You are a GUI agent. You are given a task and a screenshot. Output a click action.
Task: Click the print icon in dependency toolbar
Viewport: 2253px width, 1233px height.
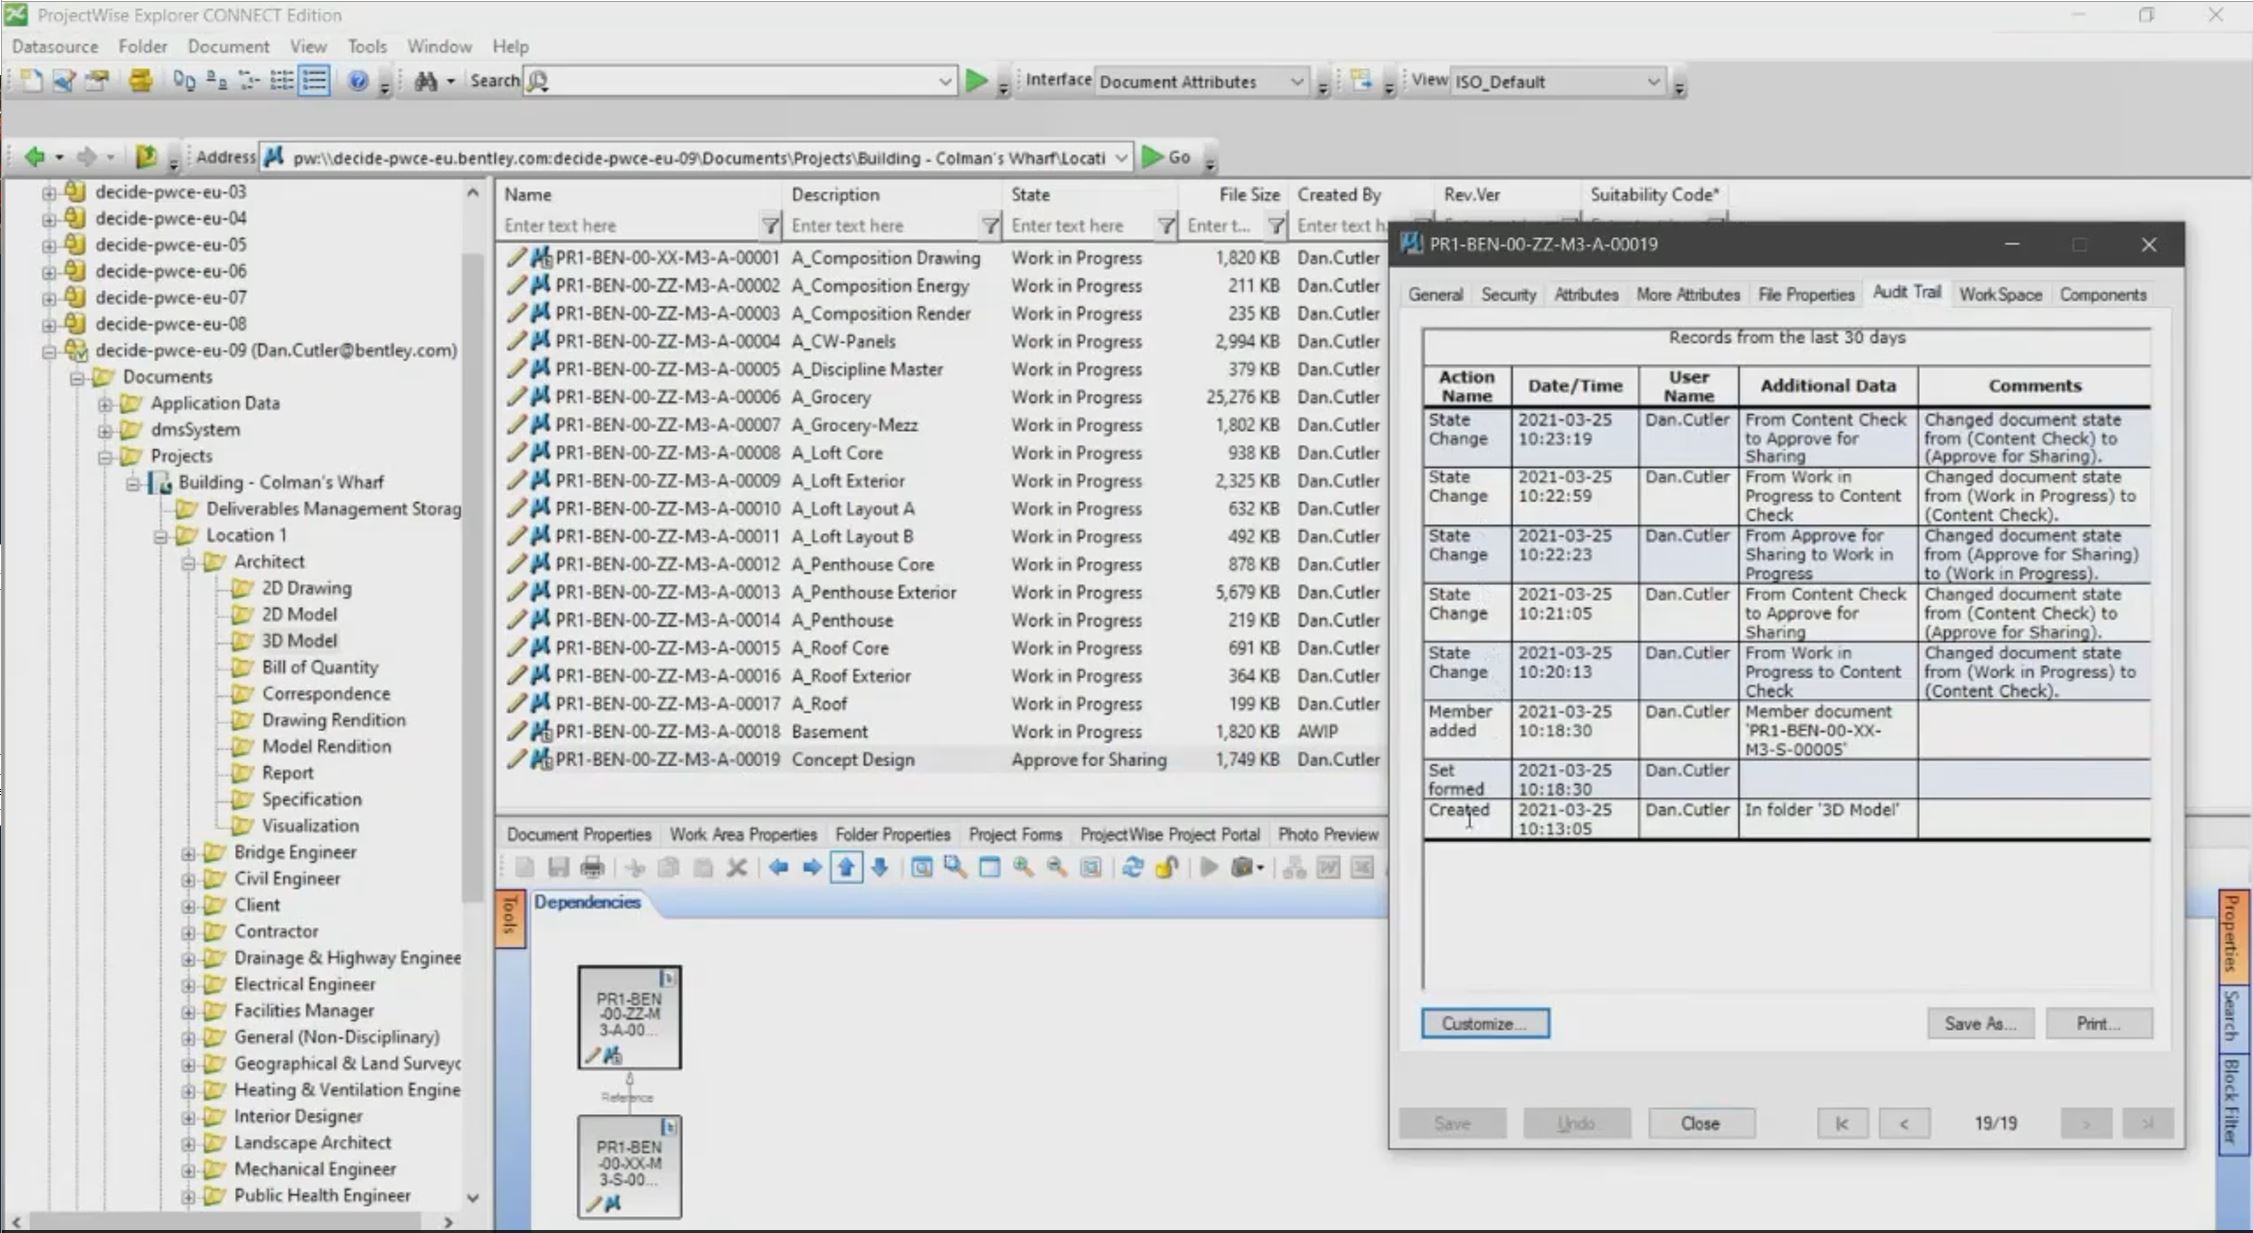point(592,868)
